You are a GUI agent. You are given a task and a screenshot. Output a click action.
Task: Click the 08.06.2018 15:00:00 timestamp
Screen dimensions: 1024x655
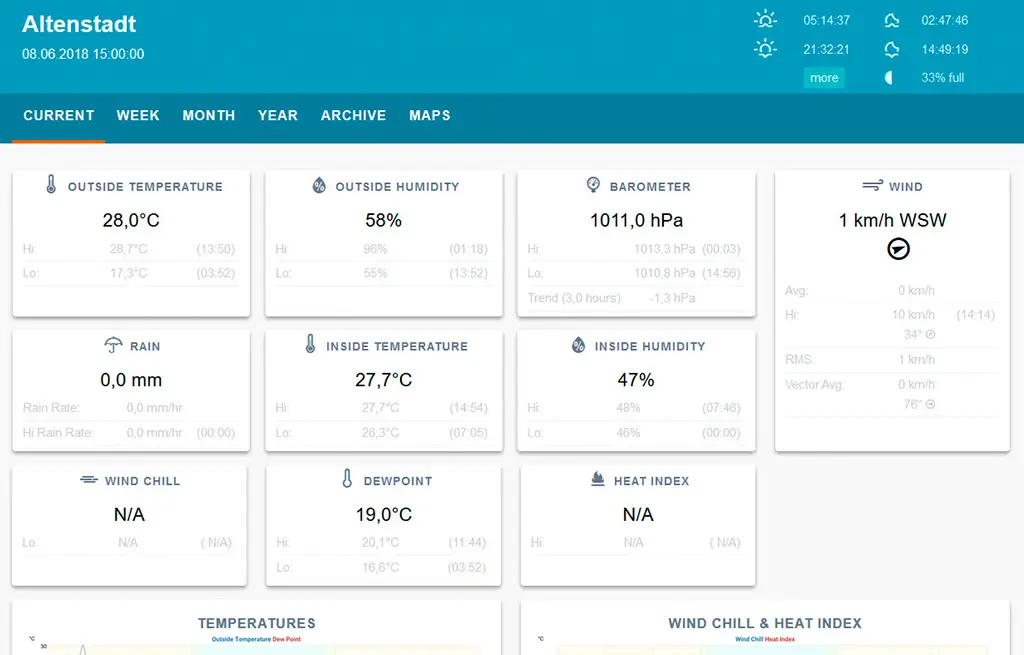pos(83,54)
